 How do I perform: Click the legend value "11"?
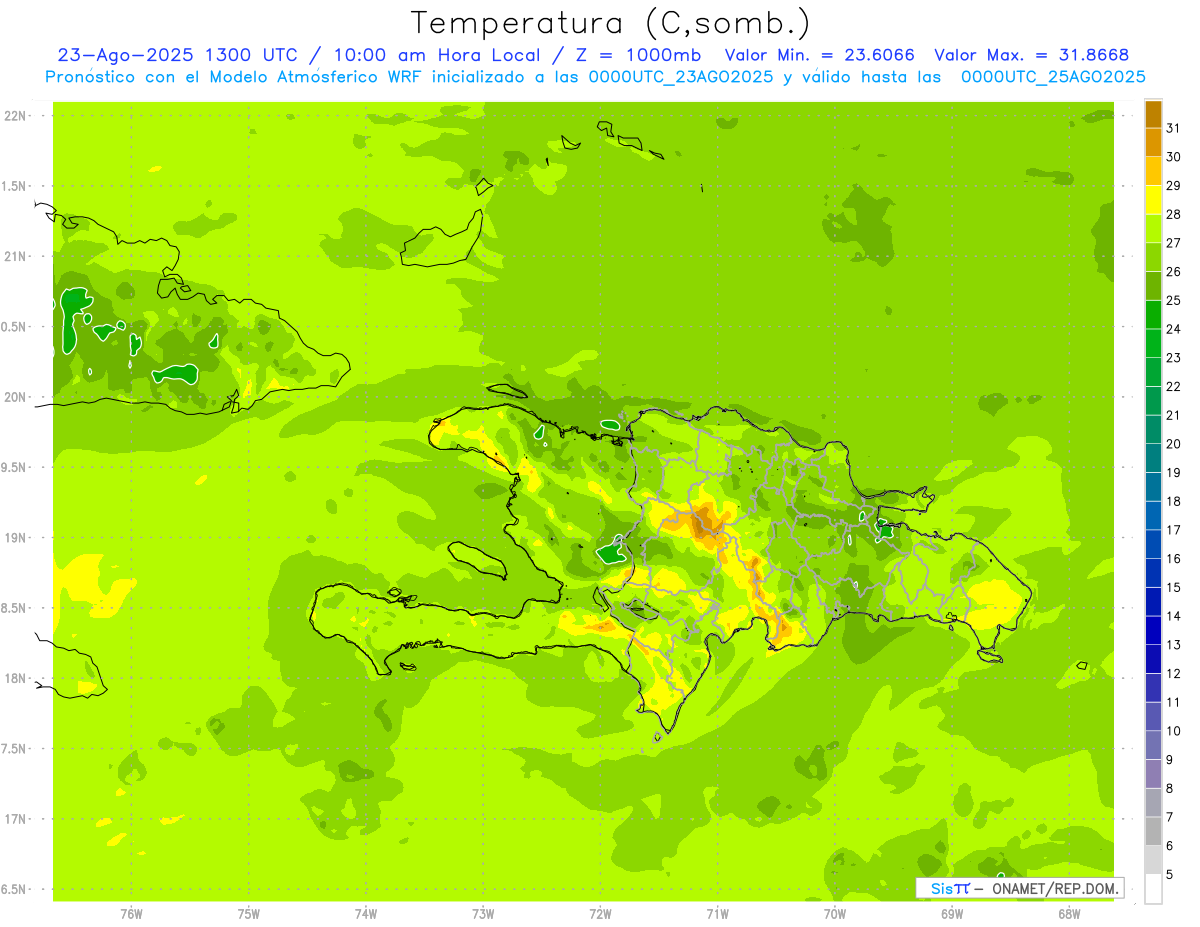coord(1174,703)
